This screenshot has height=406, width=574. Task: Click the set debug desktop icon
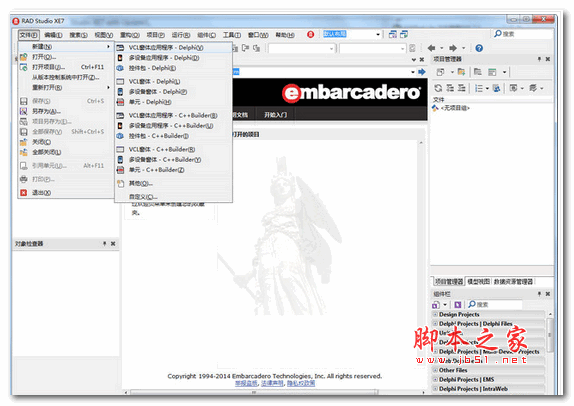[x=404, y=34]
